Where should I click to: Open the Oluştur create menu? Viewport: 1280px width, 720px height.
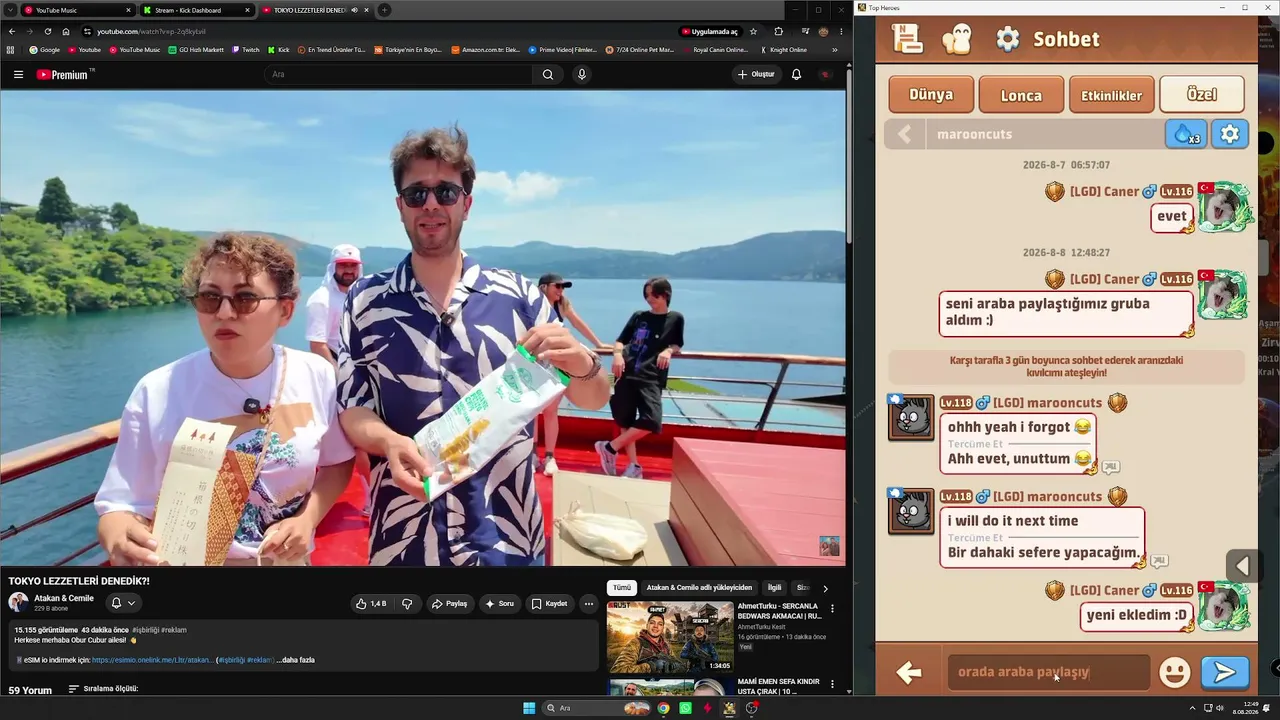pos(756,74)
